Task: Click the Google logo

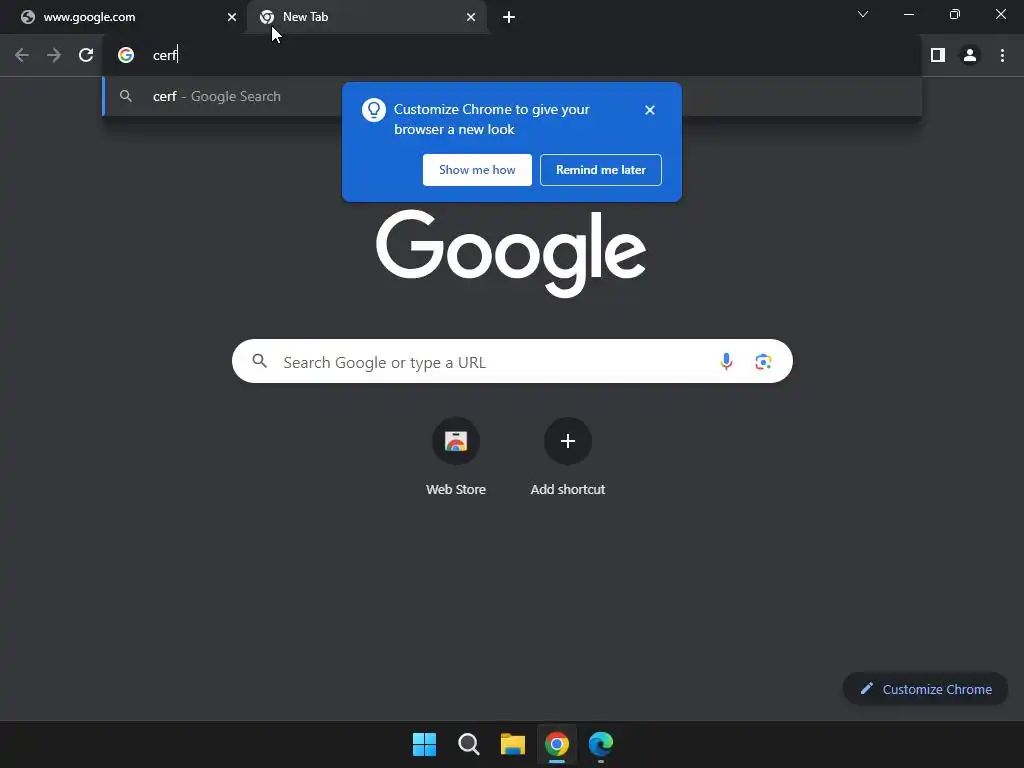Action: click(x=511, y=253)
